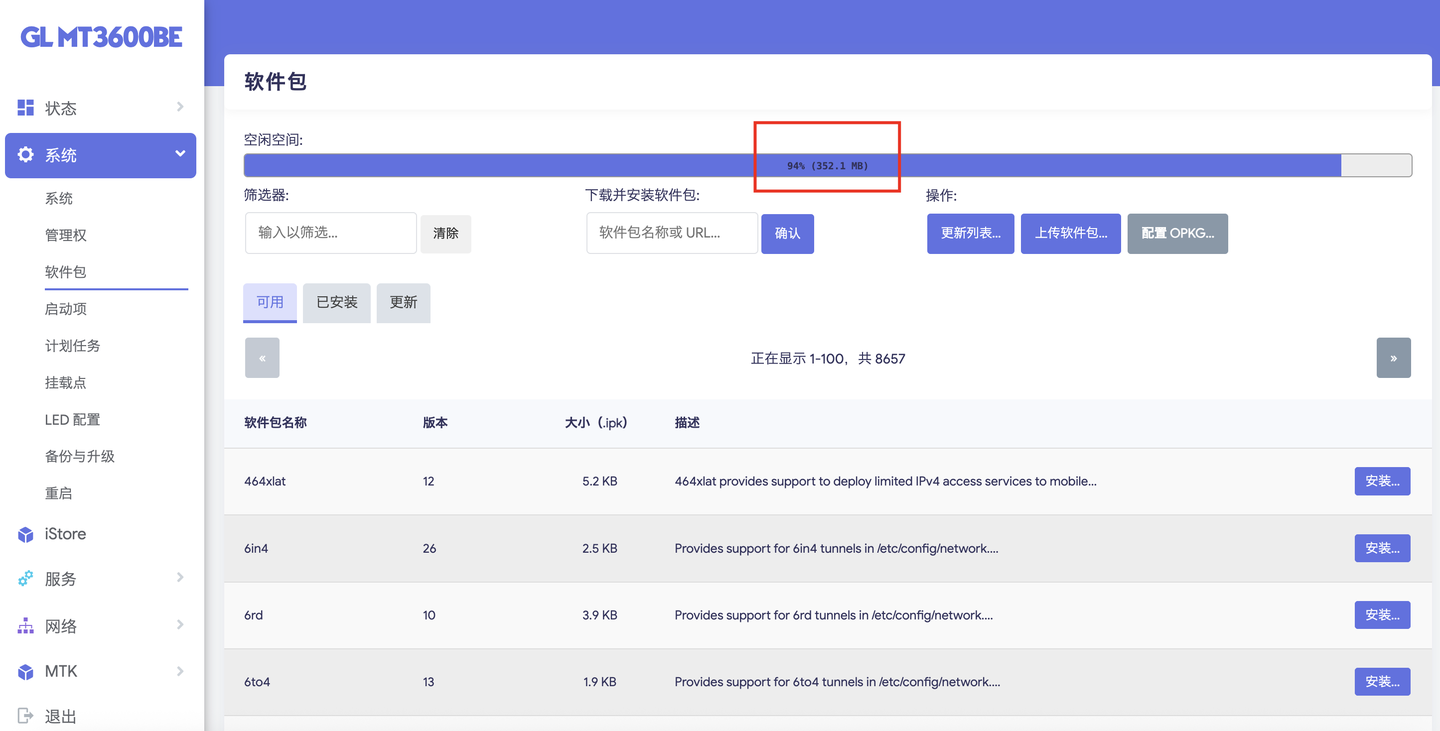Screen dimensions: 1440x731
Task: Click the 描述 column header
Action: tap(687, 423)
